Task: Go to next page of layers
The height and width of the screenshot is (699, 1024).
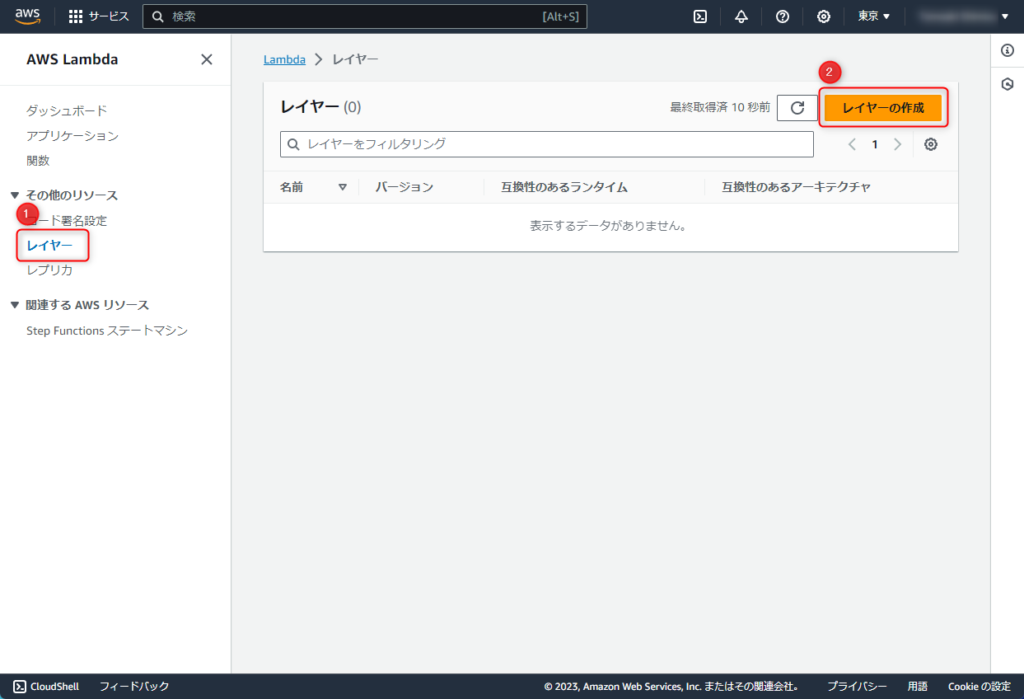Action: click(897, 144)
